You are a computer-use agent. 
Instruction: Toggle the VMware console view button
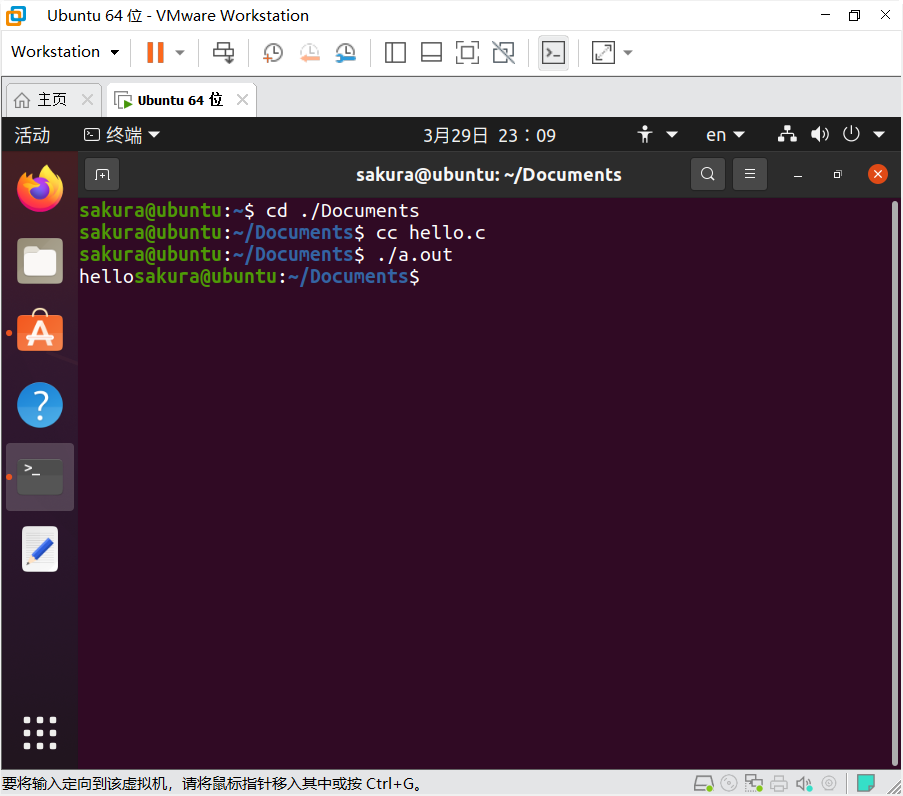click(553, 52)
